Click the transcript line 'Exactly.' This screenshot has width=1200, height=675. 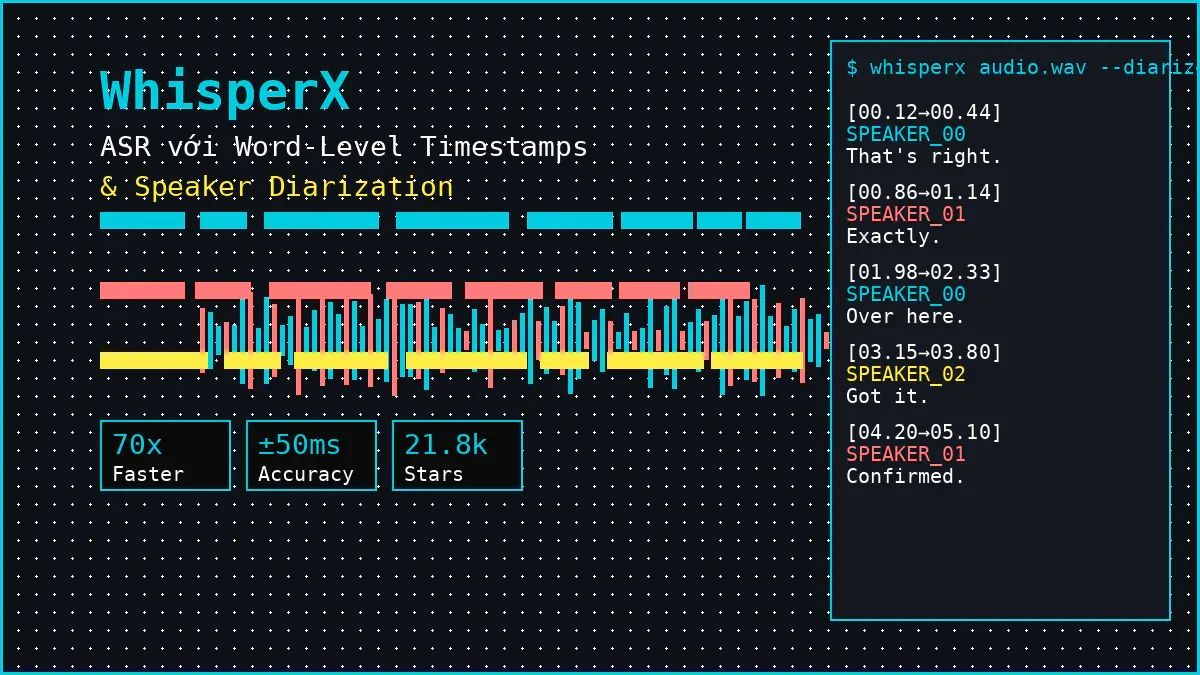894,236
